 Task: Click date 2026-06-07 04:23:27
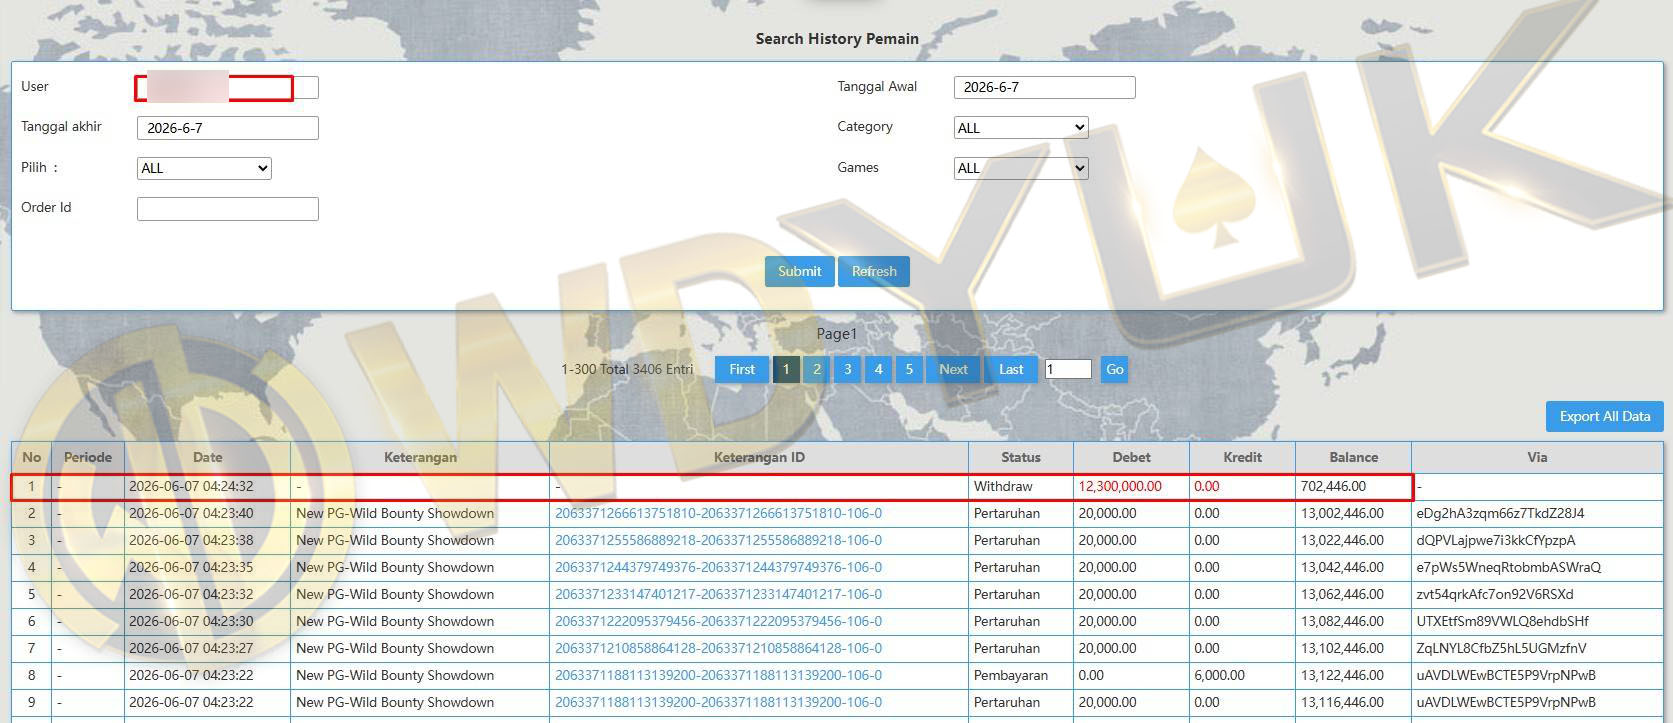(x=191, y=648)
